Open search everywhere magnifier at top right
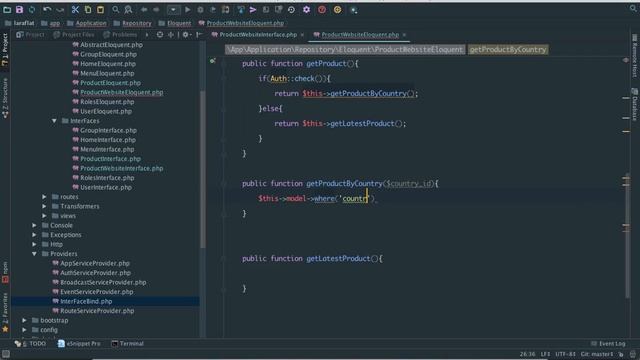This screenshot has height=360, width=640. tap(633, 8)
